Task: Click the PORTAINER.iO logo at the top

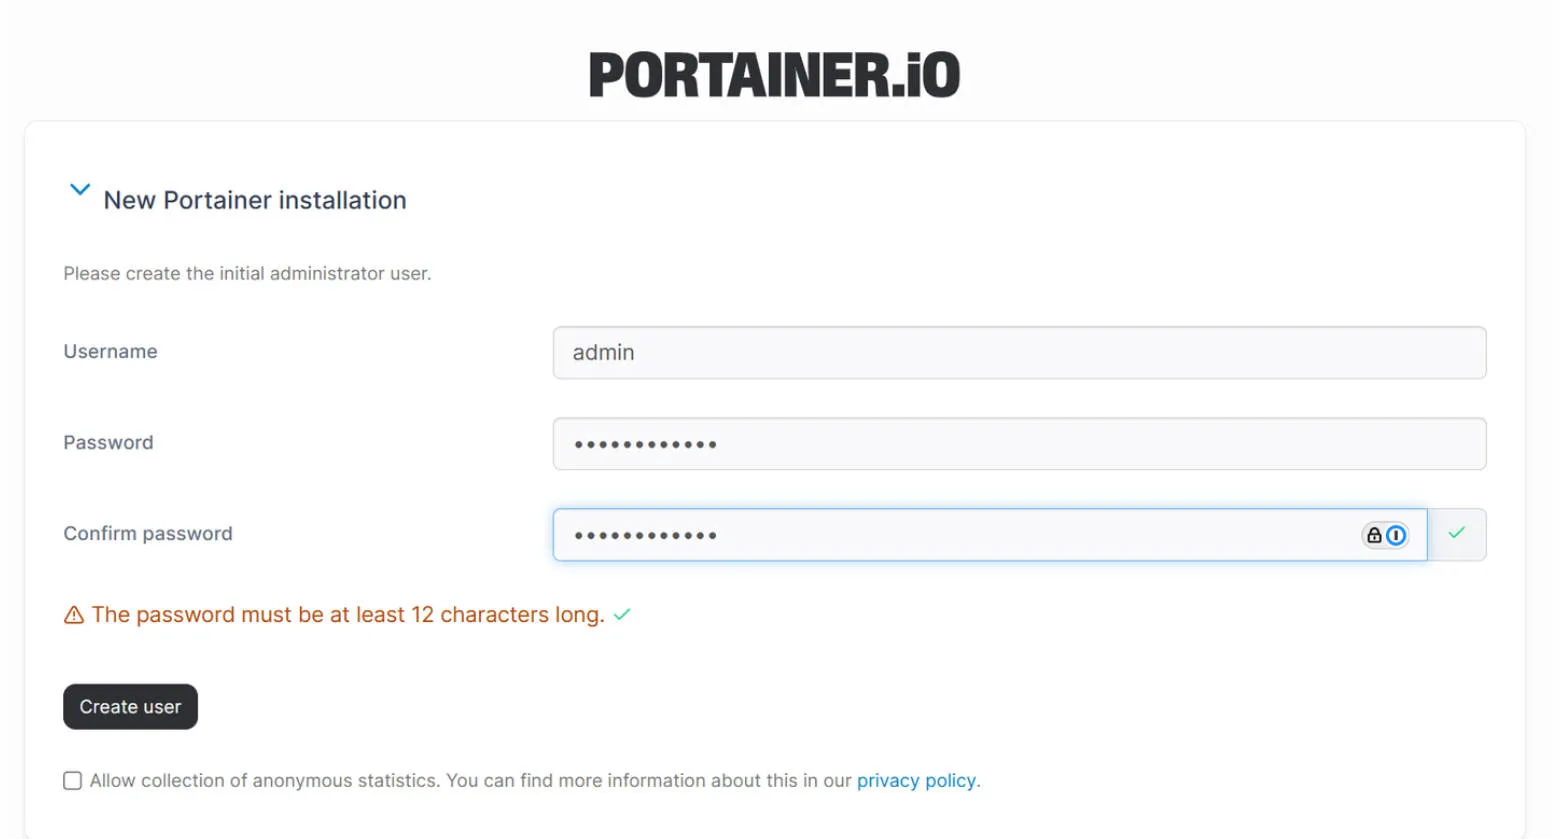Action: pos(777,73)
